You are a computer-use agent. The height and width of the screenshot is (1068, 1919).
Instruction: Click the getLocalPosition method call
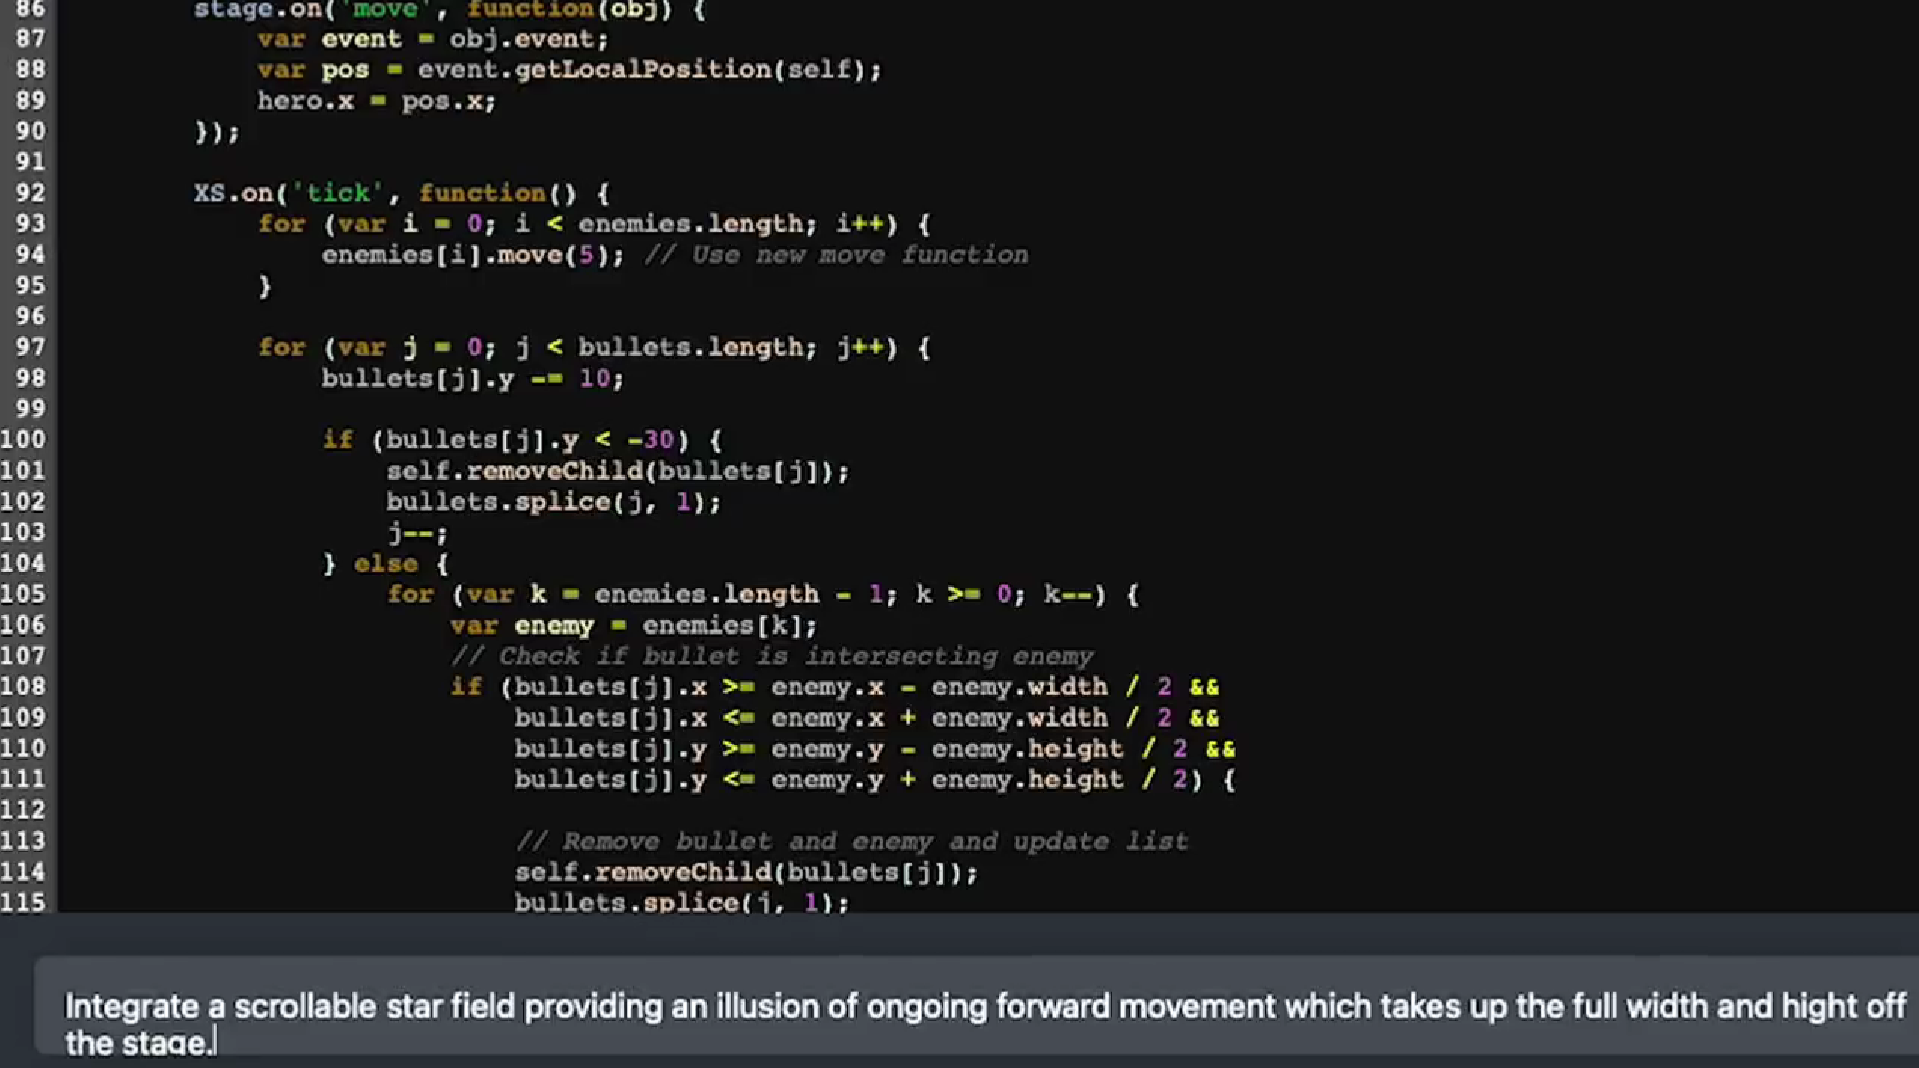[643, 70]
